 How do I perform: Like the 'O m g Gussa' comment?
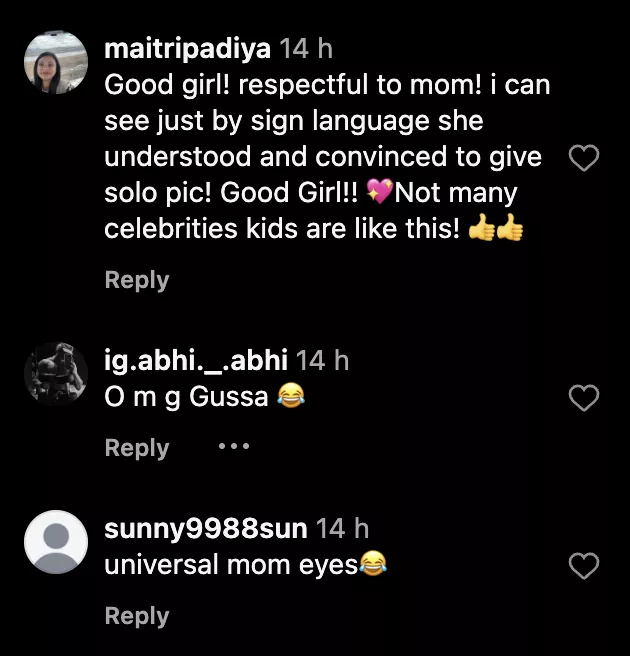pyautogui.click(x=583, y=399)
